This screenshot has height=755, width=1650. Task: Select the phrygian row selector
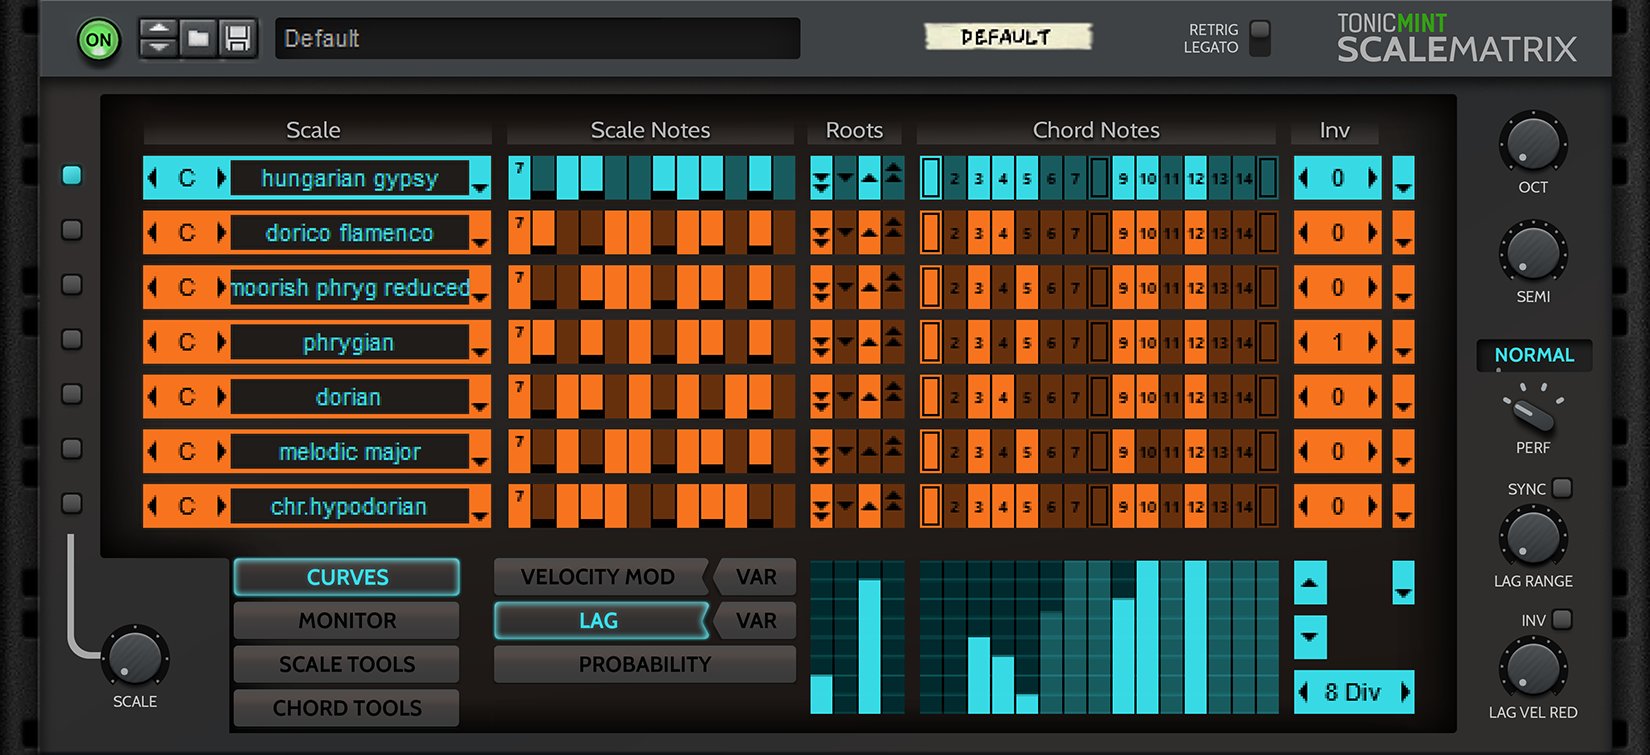tap(72, 339)
